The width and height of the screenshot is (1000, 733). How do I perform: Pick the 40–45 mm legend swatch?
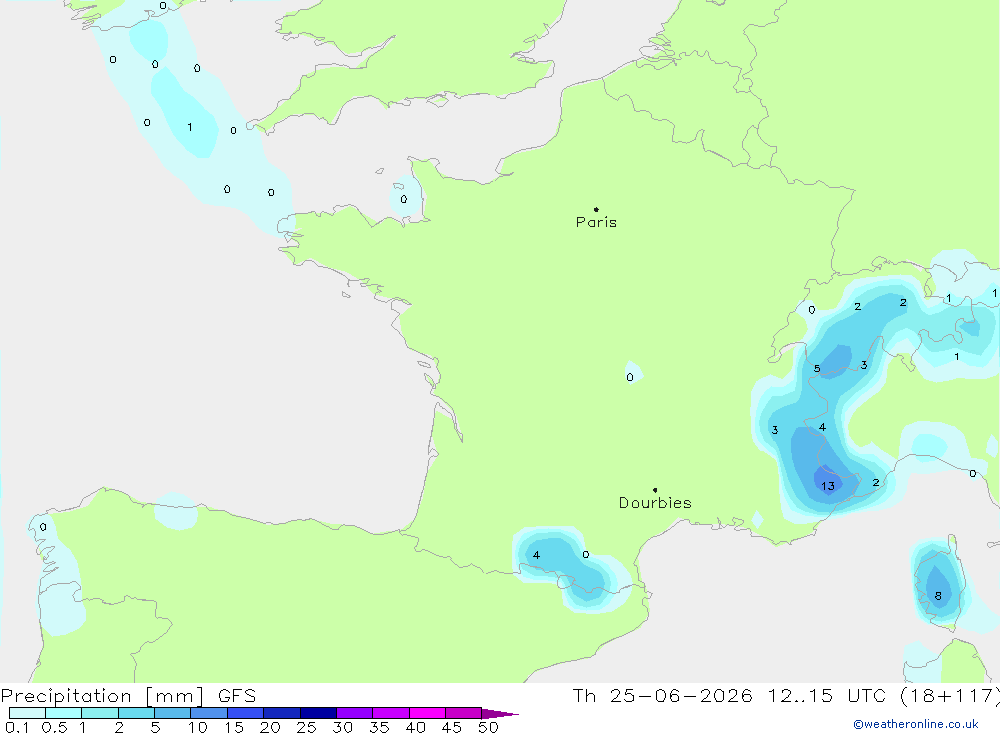point(427,713)
